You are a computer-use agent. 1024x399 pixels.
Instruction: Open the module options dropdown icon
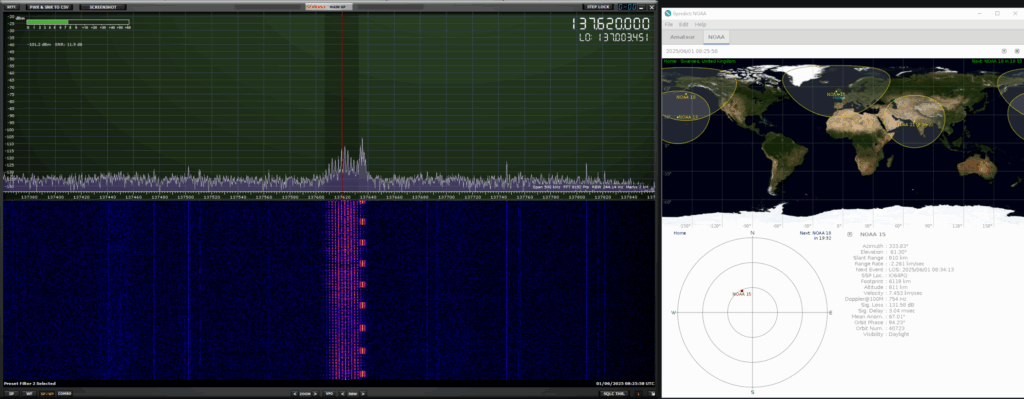click(1004, 51)
